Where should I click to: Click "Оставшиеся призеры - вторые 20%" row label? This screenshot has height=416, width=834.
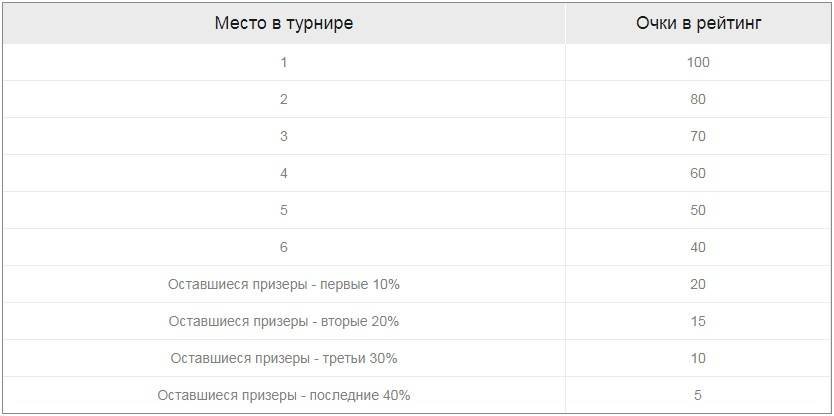284,321
